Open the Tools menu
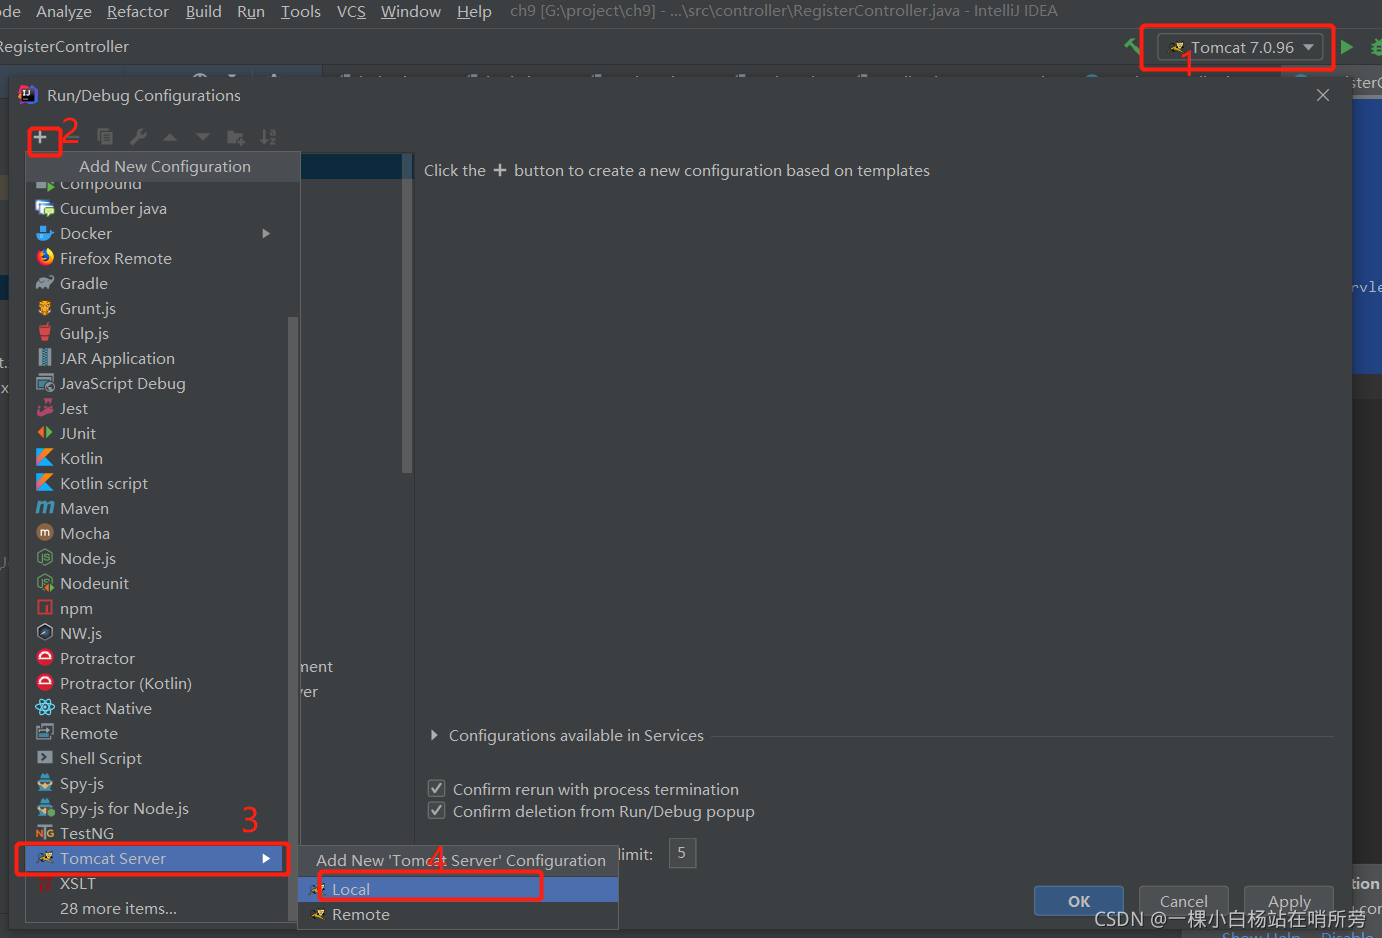This screenshot has height=938, width=1382. pyautogui.click(x=301, y=11)
